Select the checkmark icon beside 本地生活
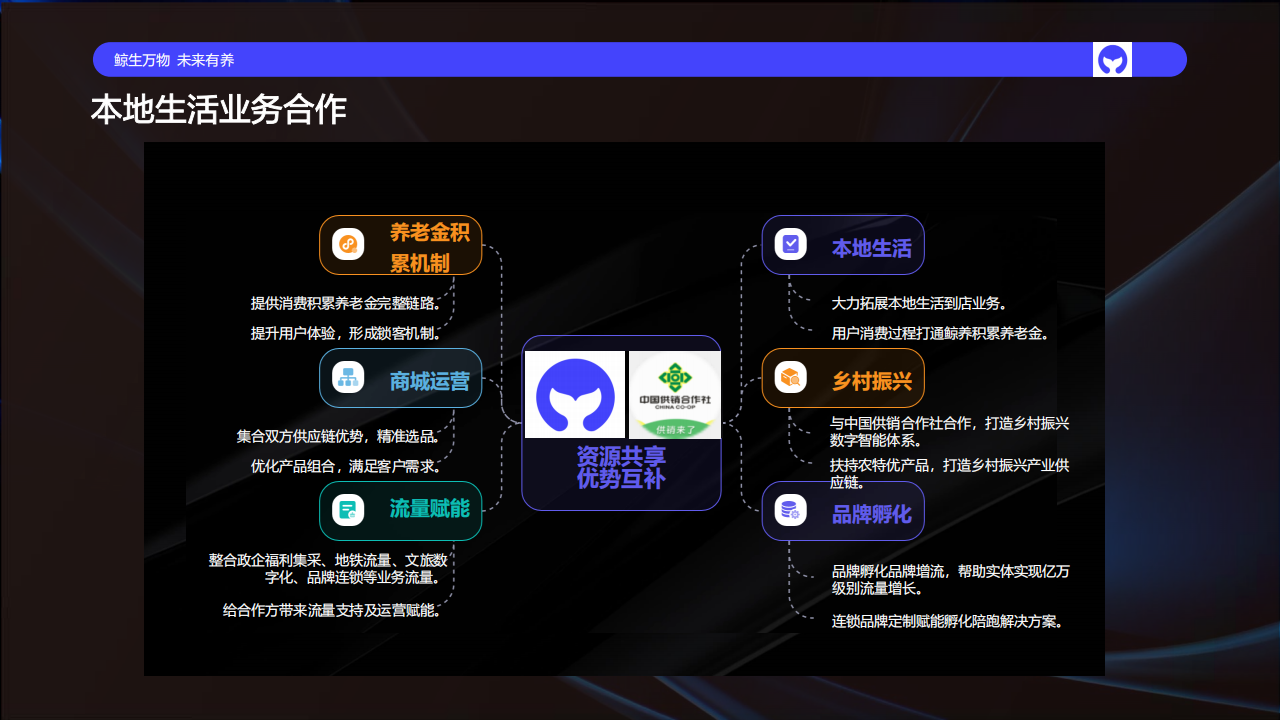The image size is (1280, 720). point(791,244)
